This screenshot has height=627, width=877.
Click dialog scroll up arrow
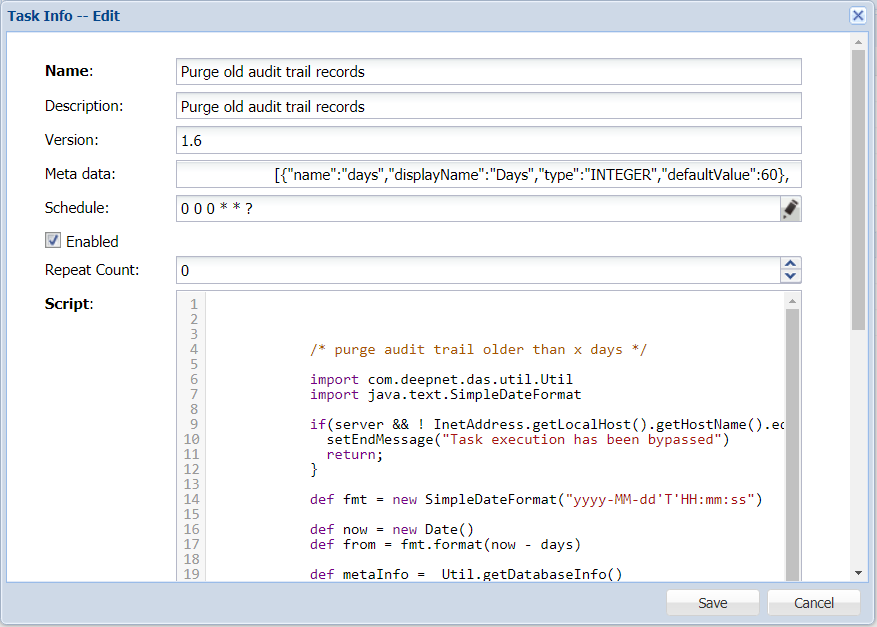858,42
